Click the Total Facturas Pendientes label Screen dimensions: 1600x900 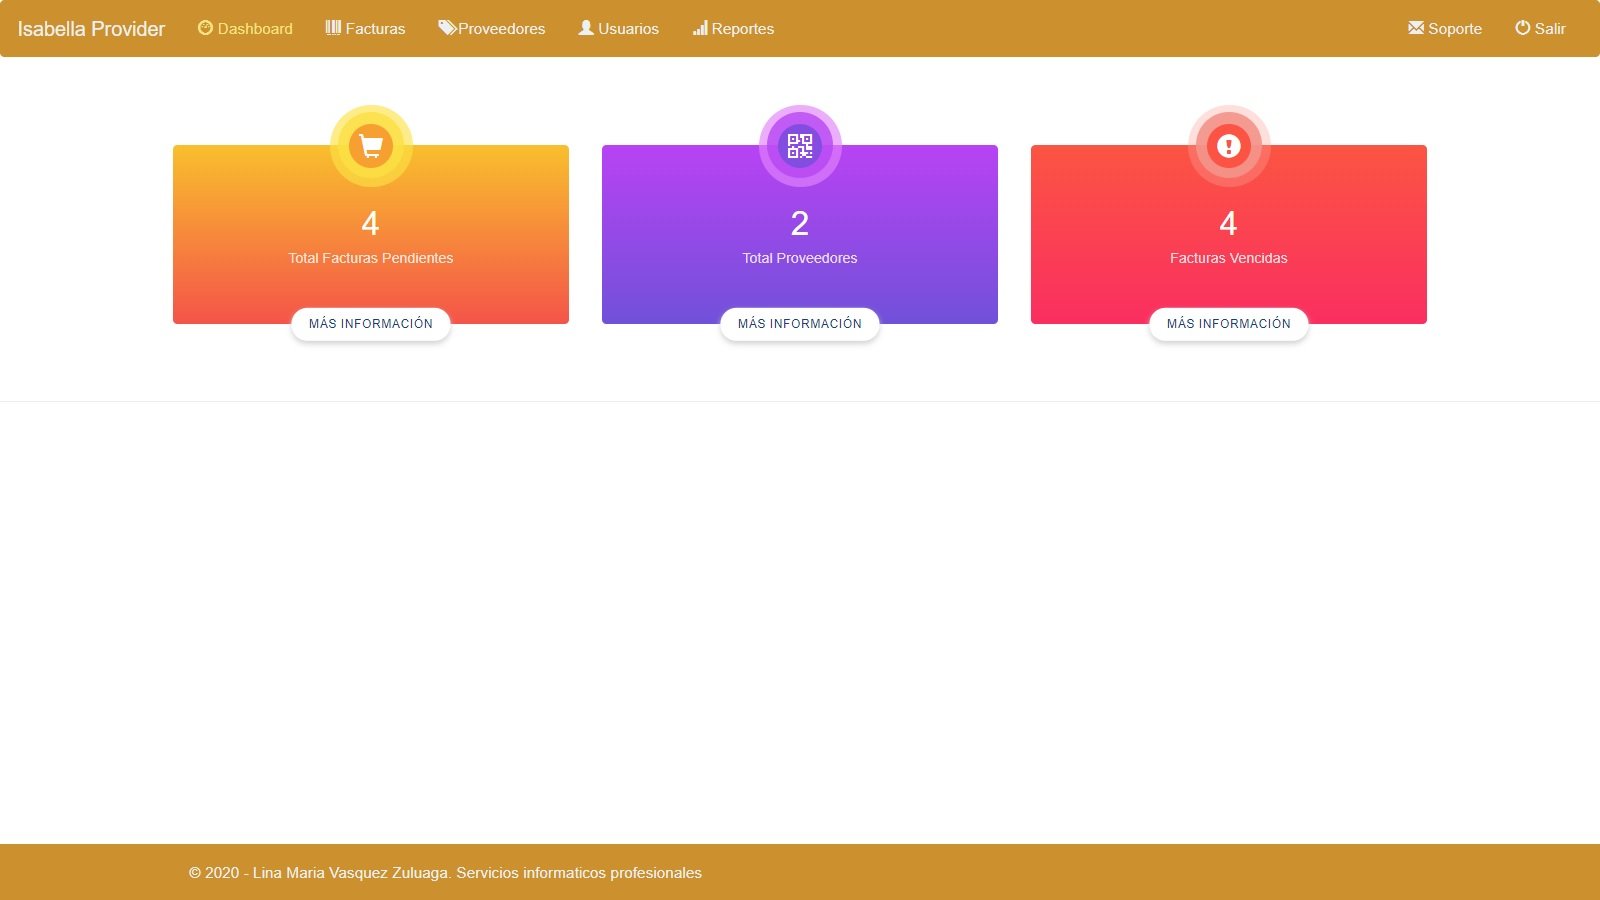tap(371, 258)
